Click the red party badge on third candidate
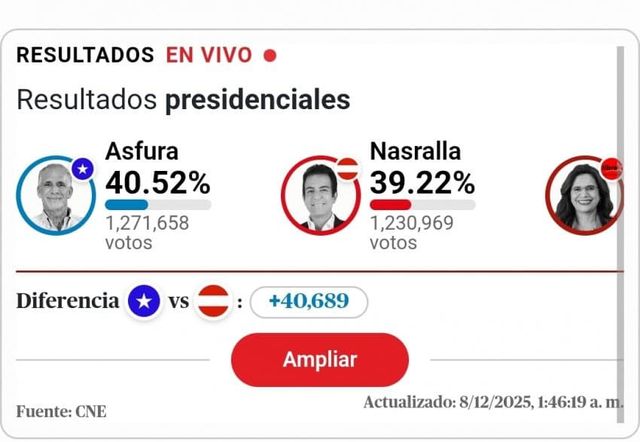This screenshot has width=640, height=442. tap(610, 167)
